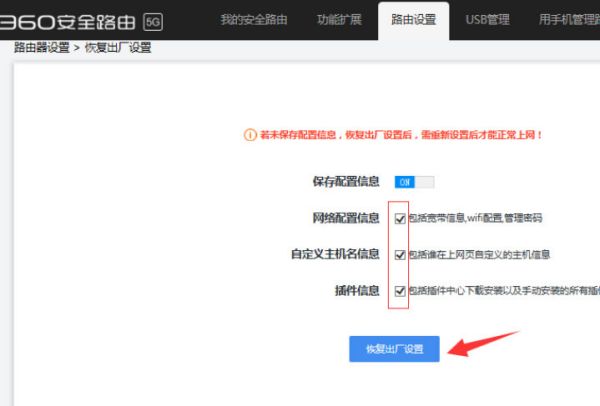The image size is (600, 406).
Task: Select the 路由设置 tab
Action: [414, 20]
